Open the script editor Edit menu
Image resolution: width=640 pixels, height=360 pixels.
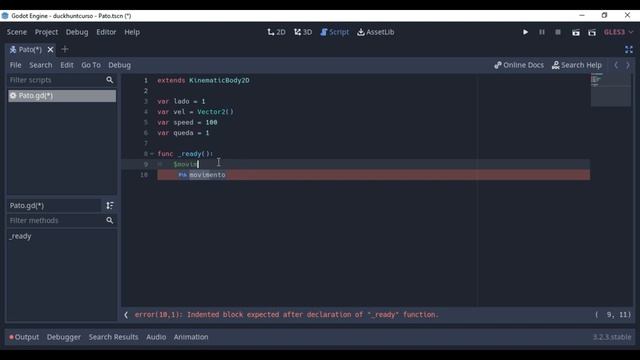pos(67,65)
